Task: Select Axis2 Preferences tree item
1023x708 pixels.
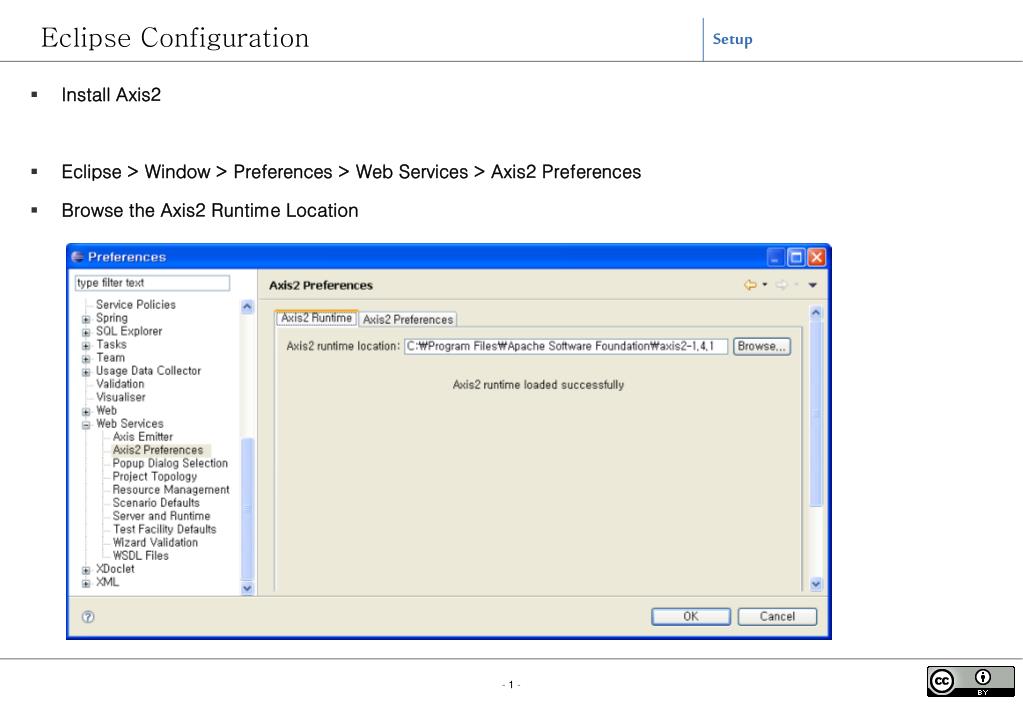Action: [x=158, y=450]
